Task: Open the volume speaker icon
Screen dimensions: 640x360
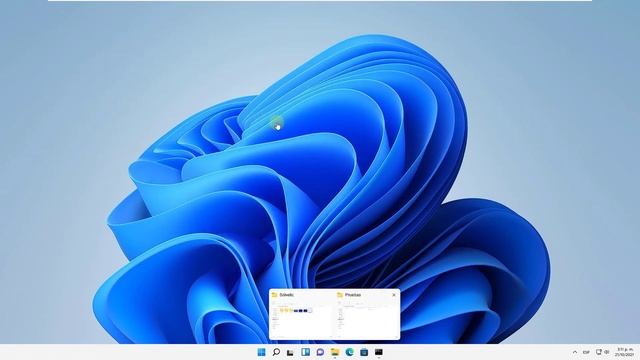Action: click(607, 352)
